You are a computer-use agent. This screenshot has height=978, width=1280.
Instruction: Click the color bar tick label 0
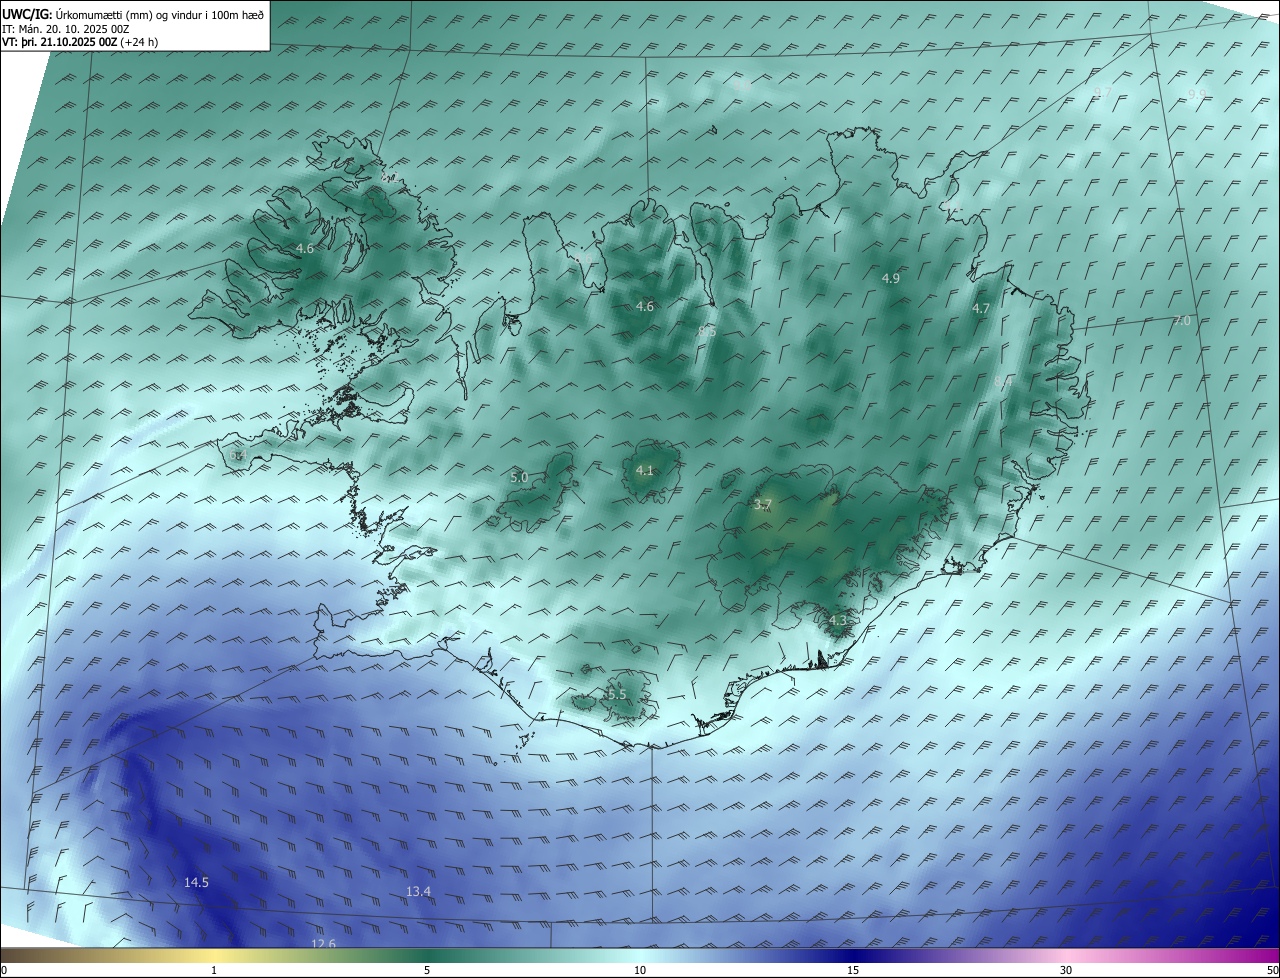(3, 970)
